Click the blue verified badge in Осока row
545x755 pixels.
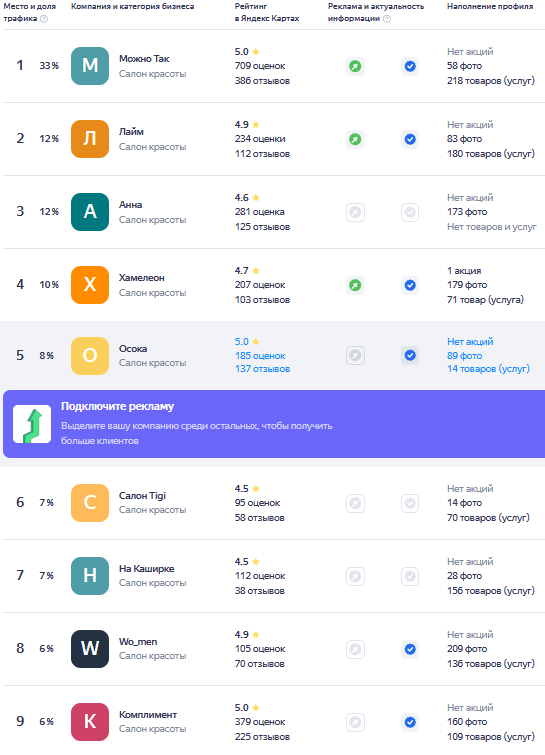tap(410, 356)
